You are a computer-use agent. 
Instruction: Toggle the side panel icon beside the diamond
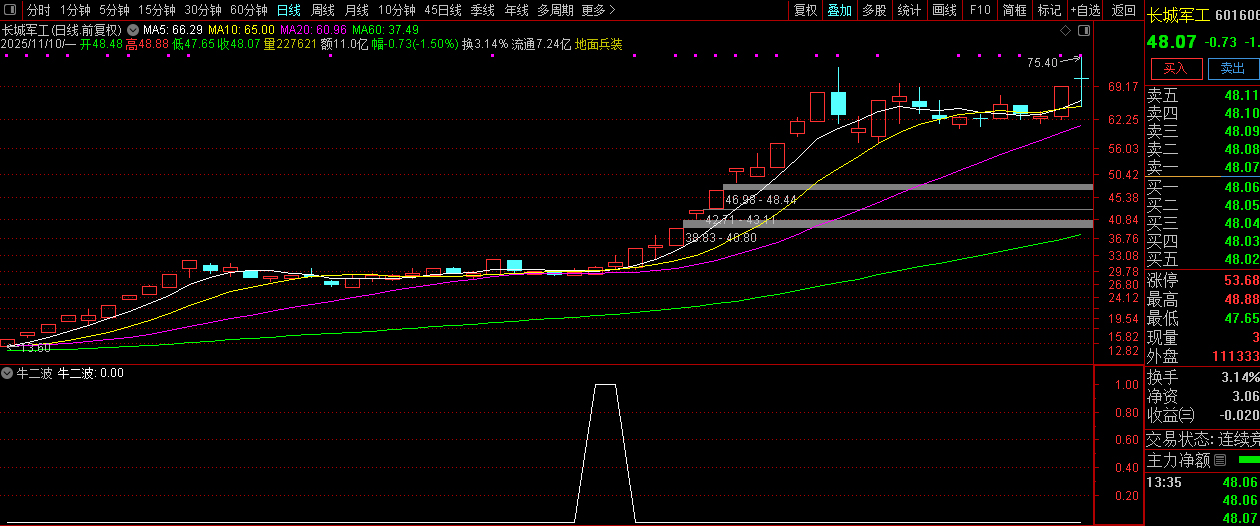click(1084, 30)
